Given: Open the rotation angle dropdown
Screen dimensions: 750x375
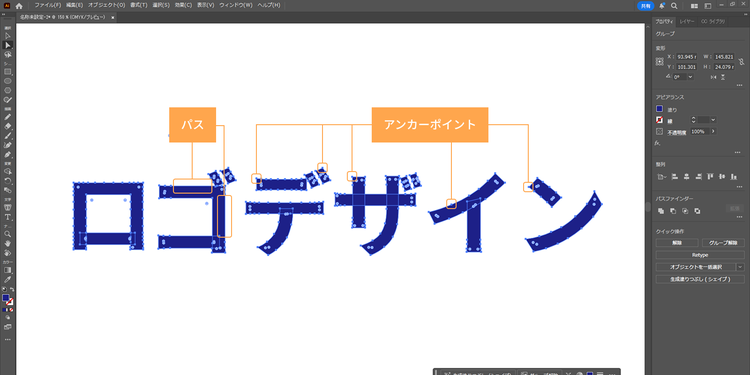Looking at the screenshot, I should pyautogui.click(x=690, y=77).
